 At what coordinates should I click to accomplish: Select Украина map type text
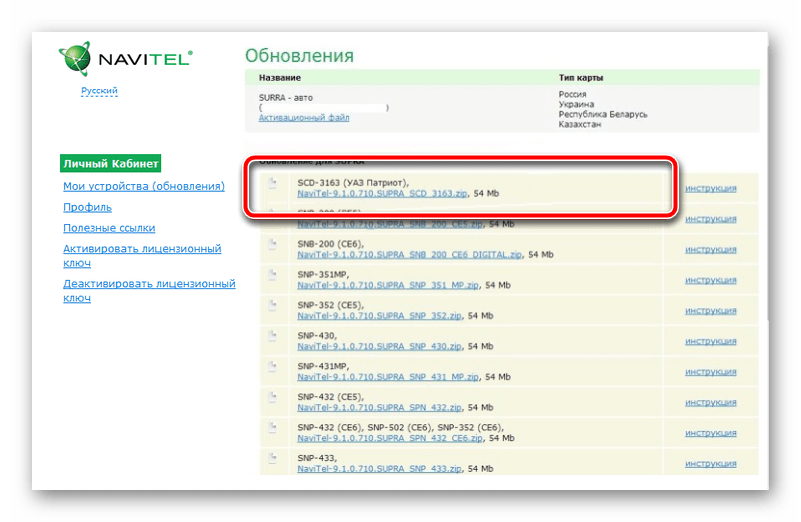[576, 104]
